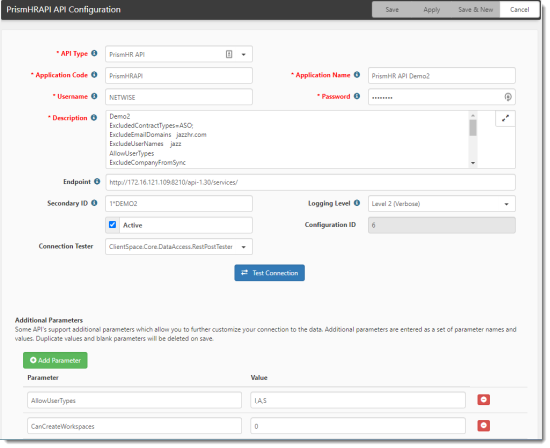The image size is (550, 448).
Task: Click into the Endpoint URL field
Action: coord(310,182)
